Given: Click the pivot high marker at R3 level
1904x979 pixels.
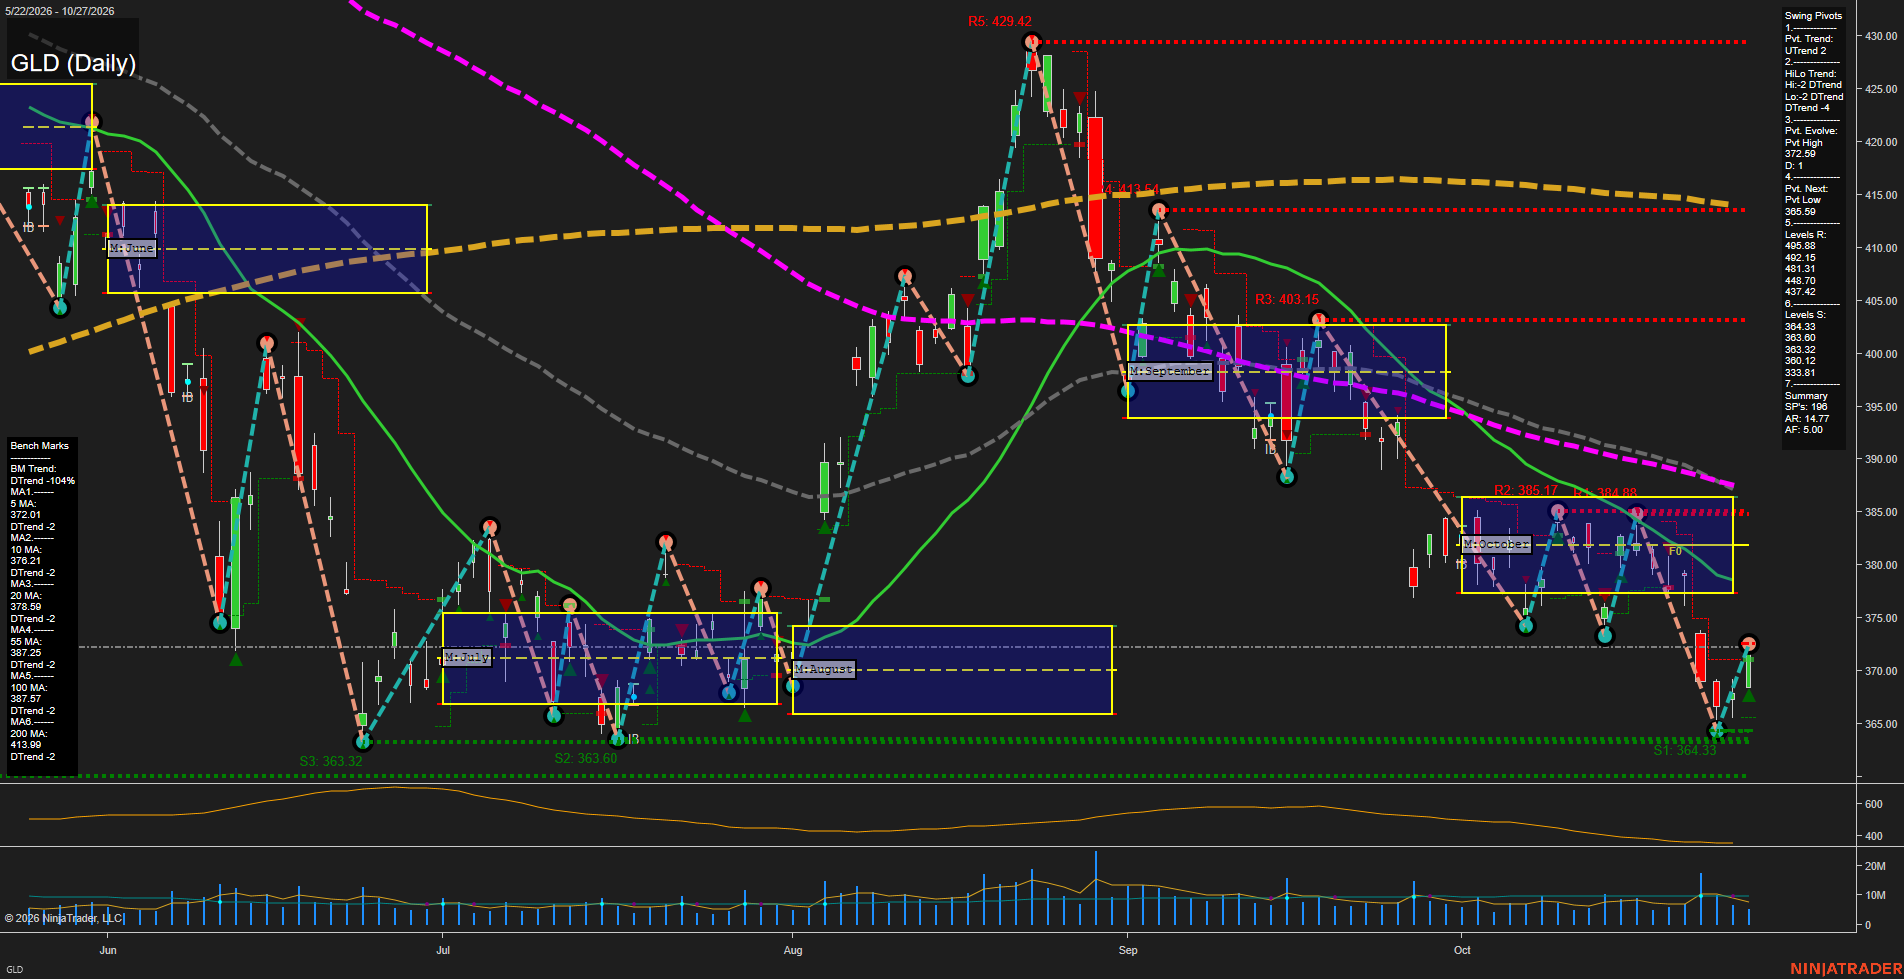Looking at the screenshot, I should coord(1319,320).
